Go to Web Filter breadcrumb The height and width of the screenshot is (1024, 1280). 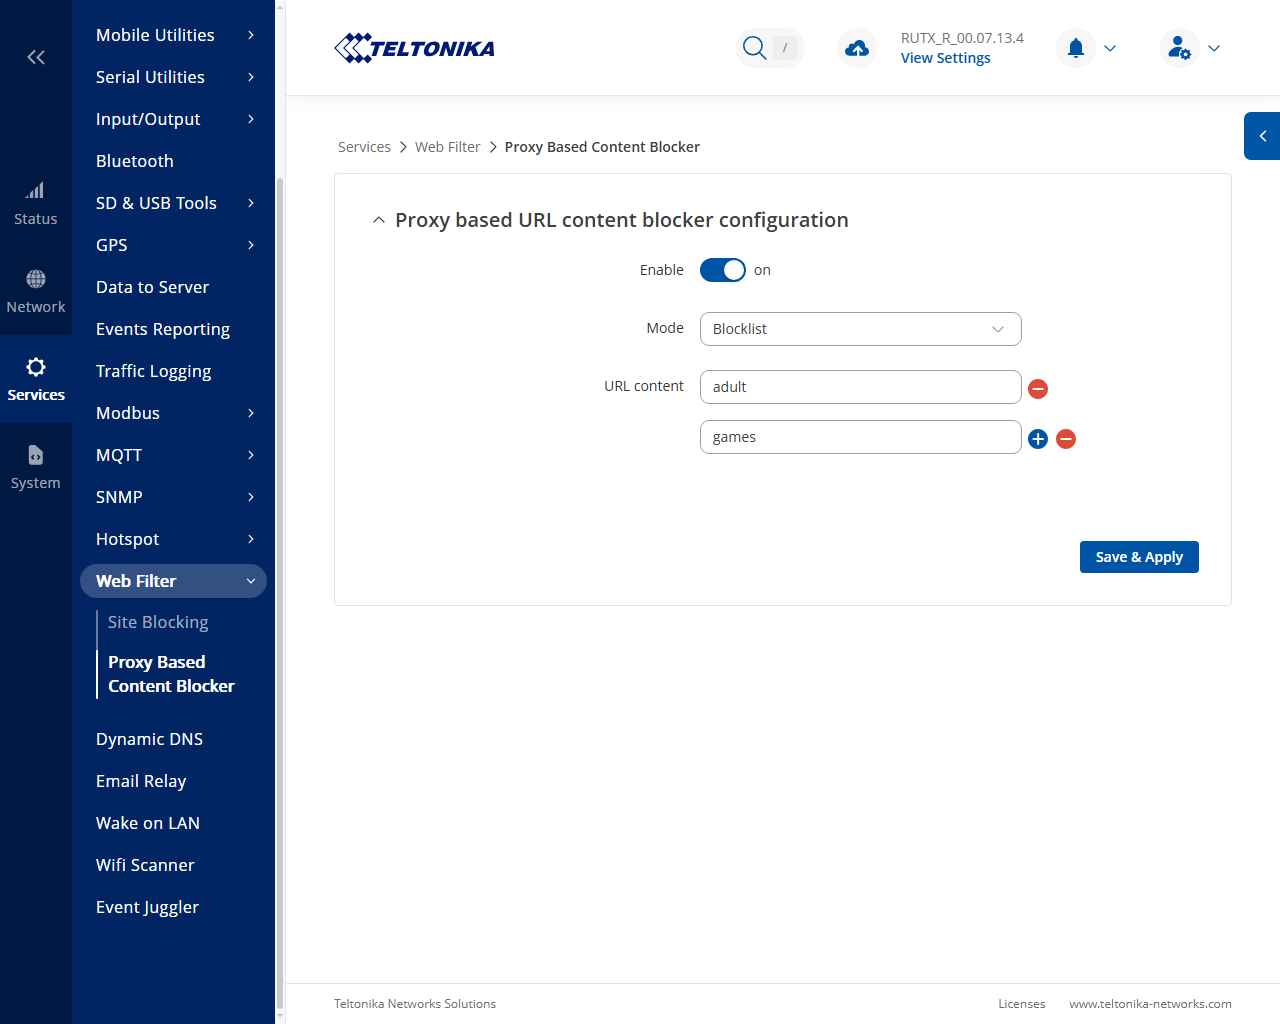[448, 147]
